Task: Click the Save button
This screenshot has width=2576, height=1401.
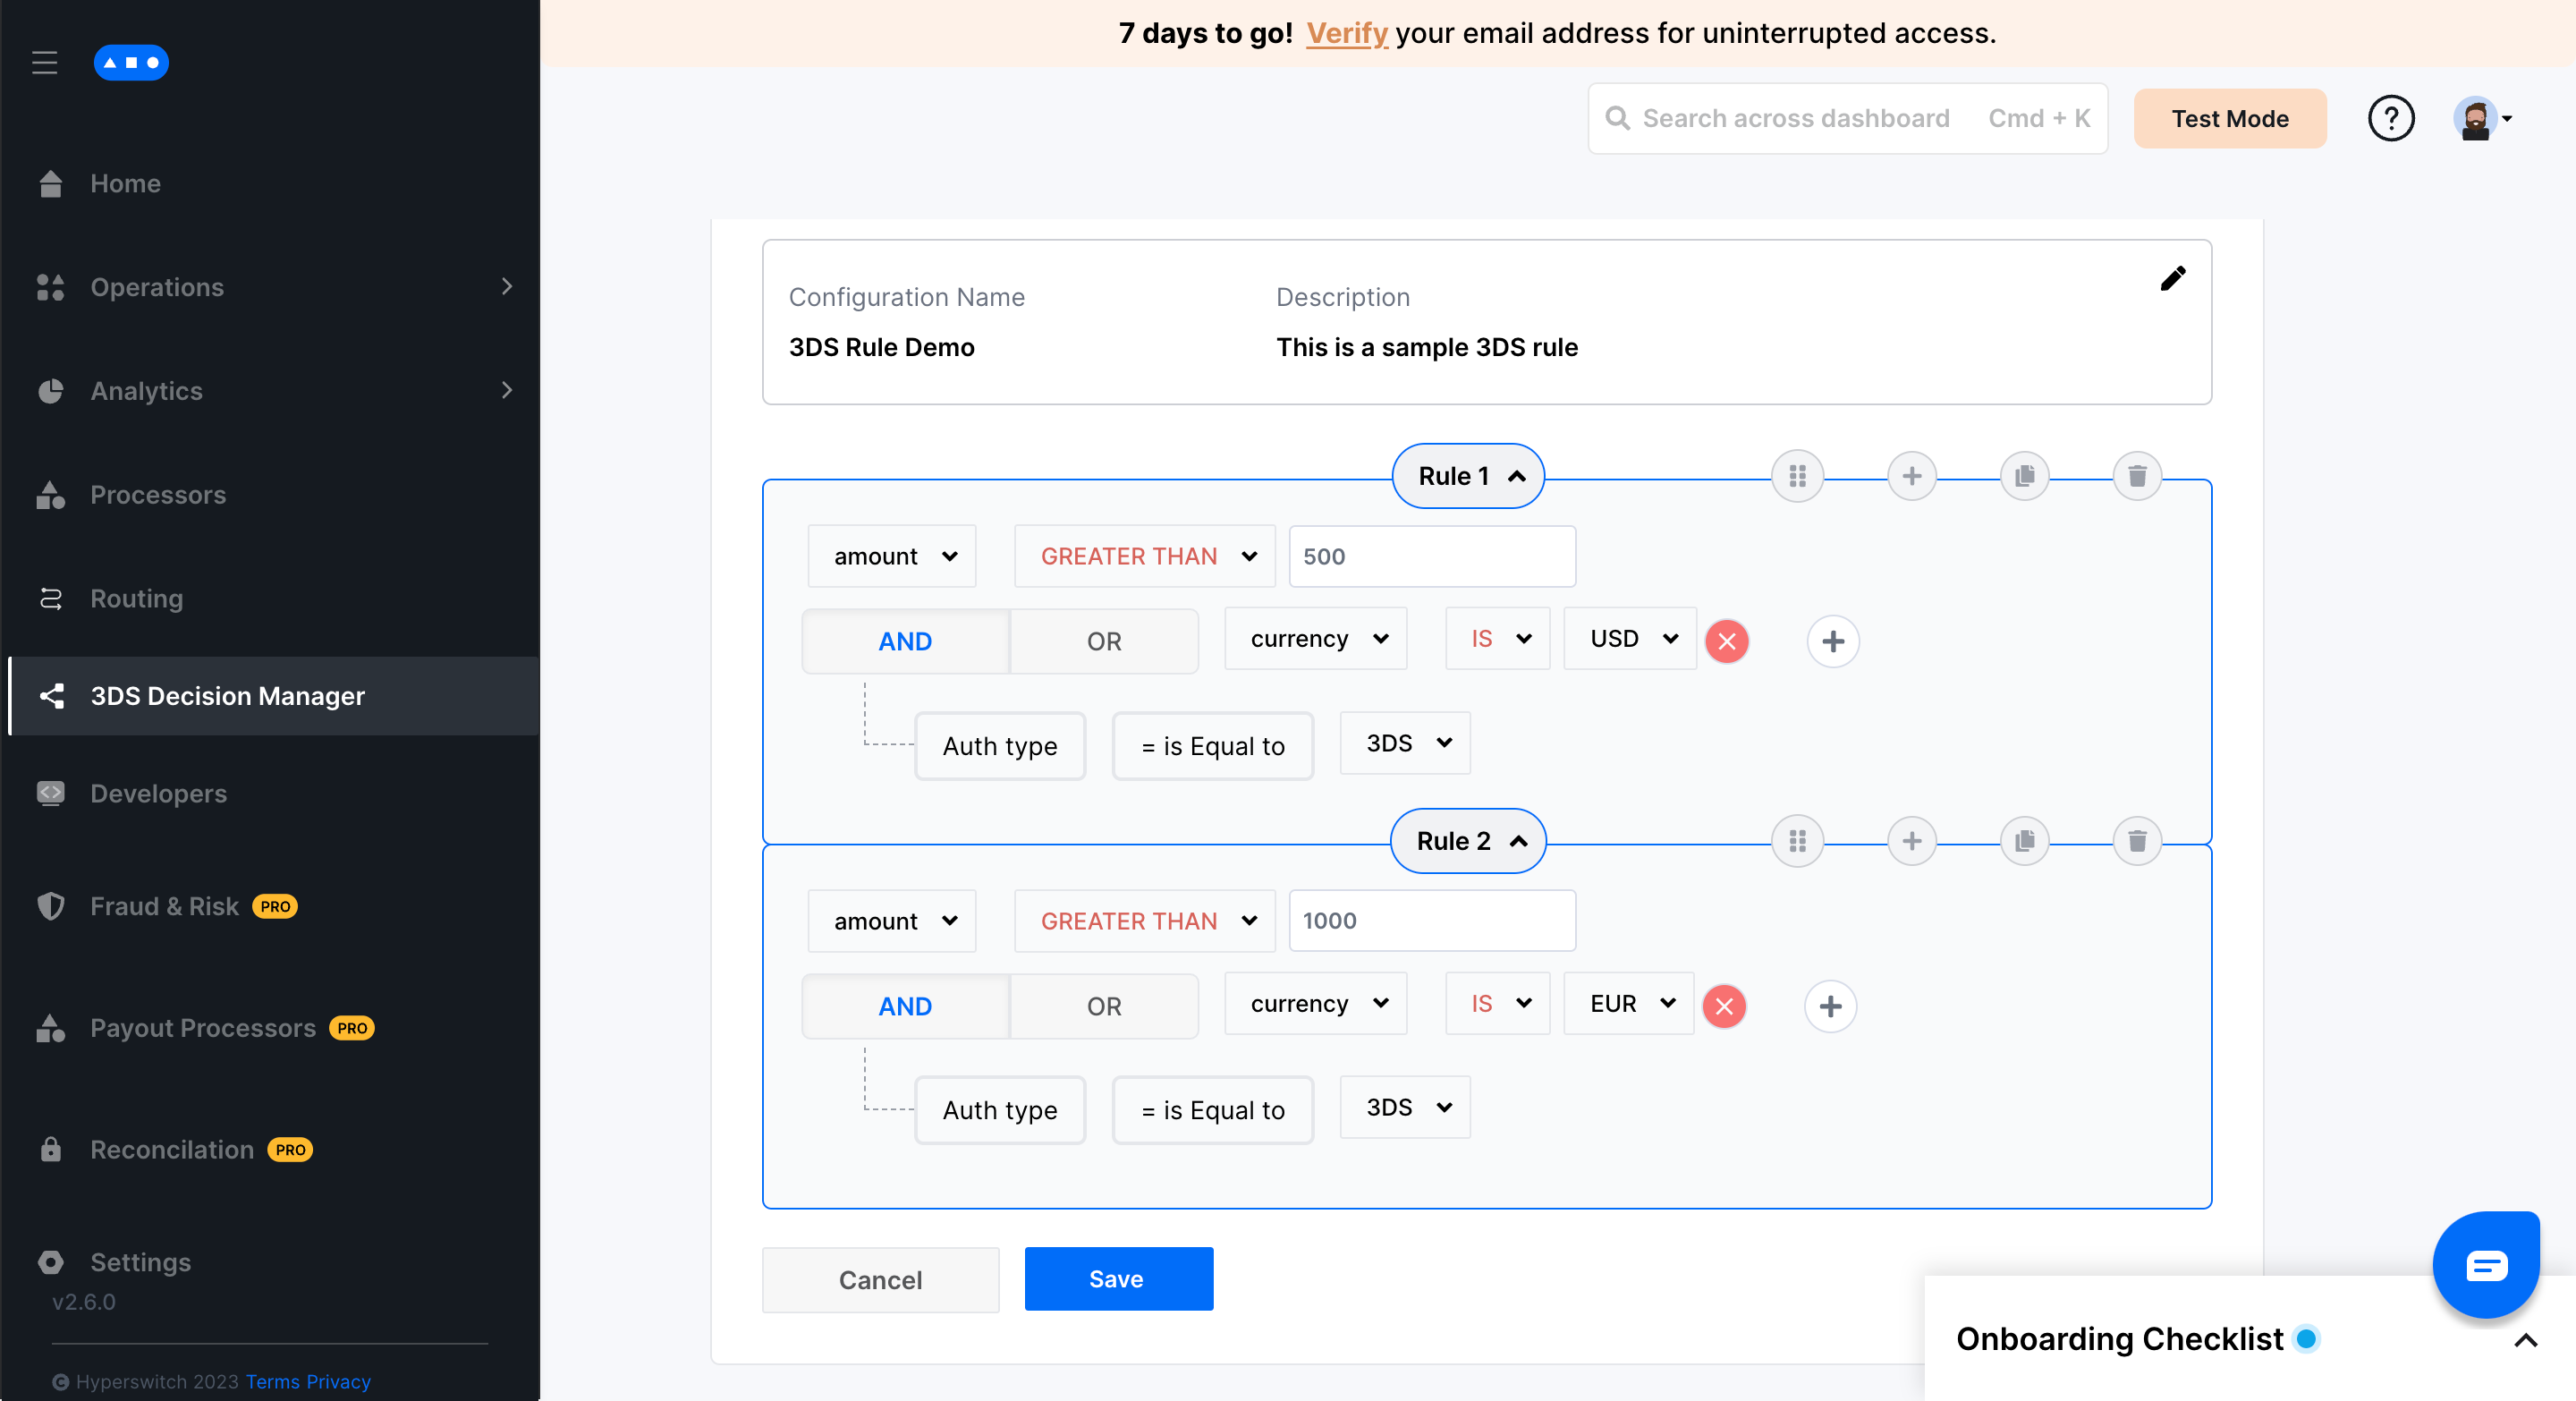Action: 1118,1279
